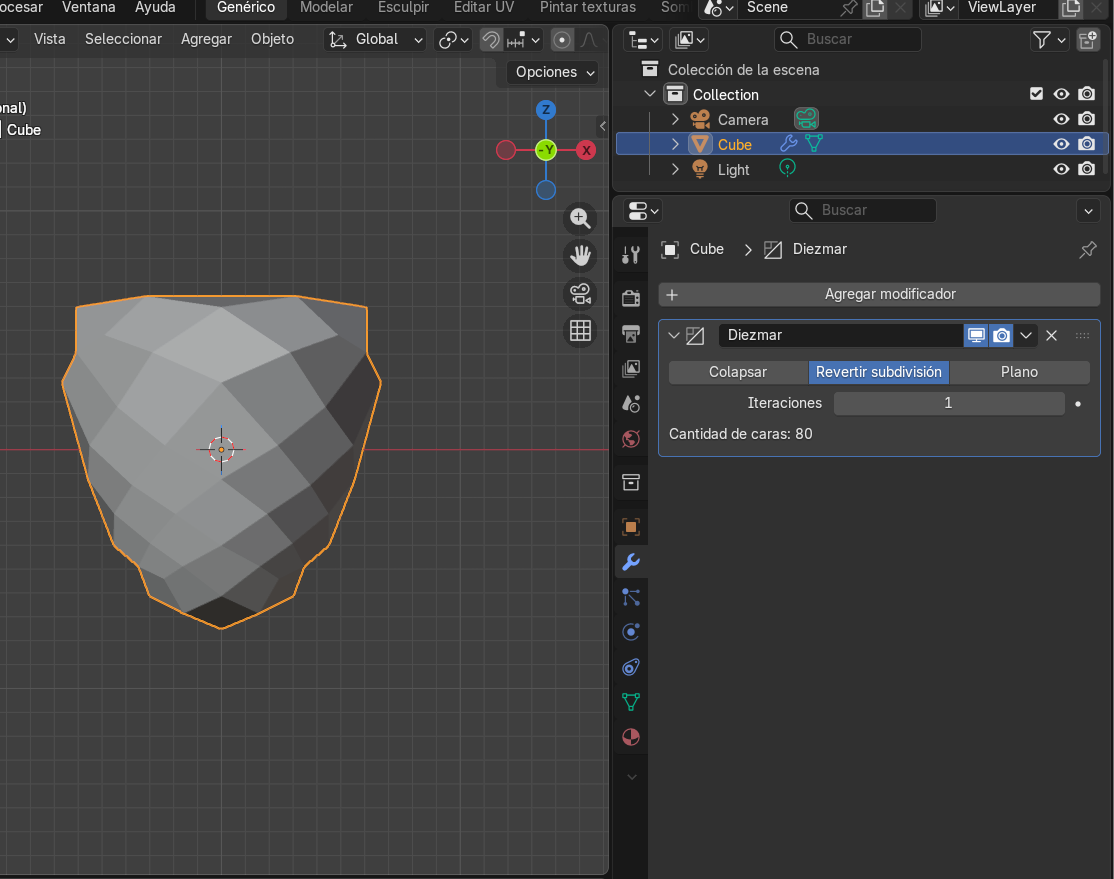Viewport: 1114px width, 879px height.
Task: Click the zoom magnifier viewport icon
Action: [580, 218]
